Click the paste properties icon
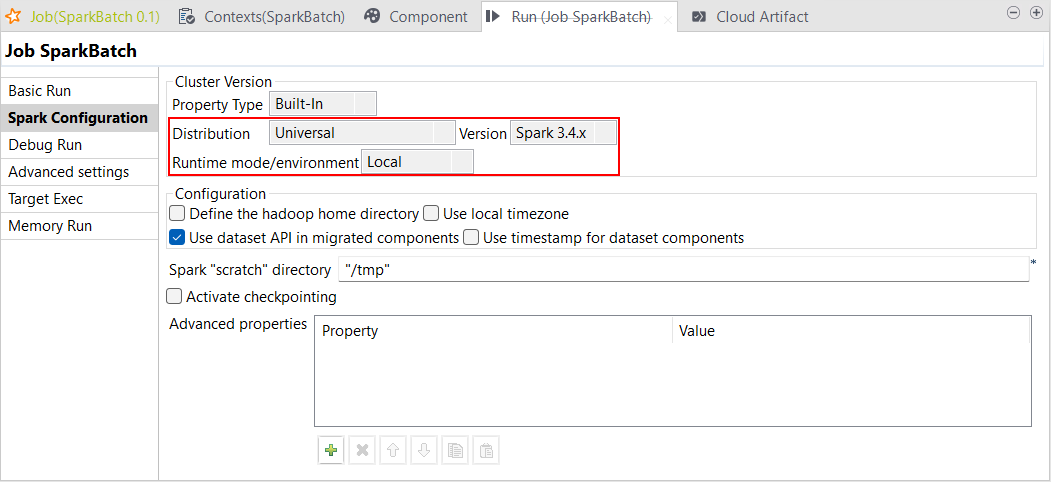This screenshot has width=1051, height=482. click(x=485, y=451)
